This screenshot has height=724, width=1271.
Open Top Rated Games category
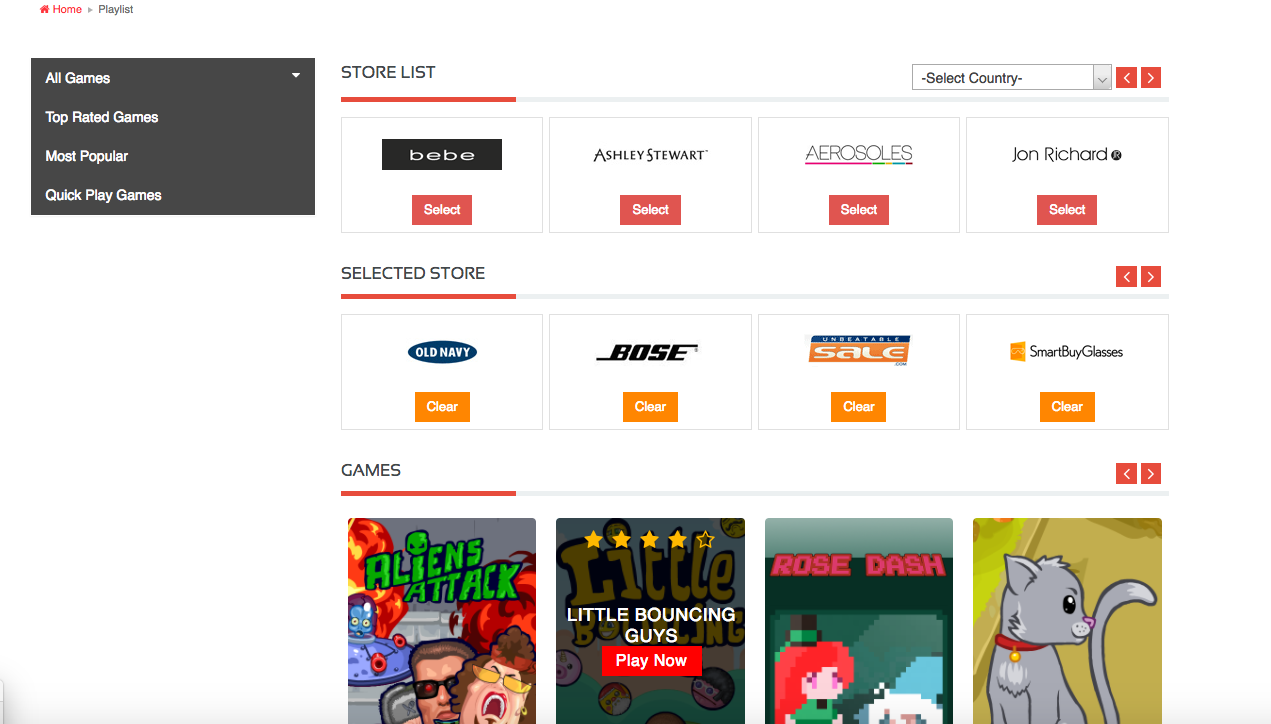click(102, 117)
